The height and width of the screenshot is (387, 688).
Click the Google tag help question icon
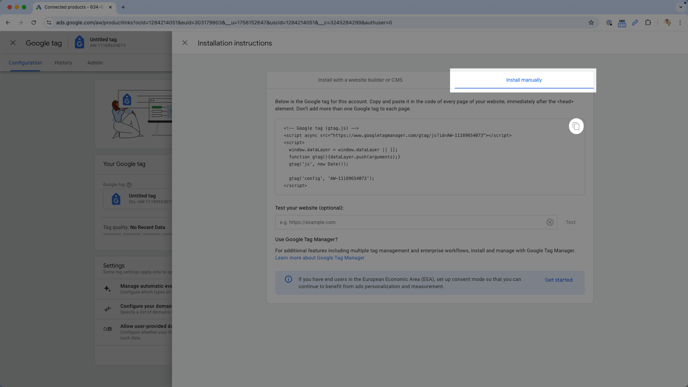coord(129,185)
